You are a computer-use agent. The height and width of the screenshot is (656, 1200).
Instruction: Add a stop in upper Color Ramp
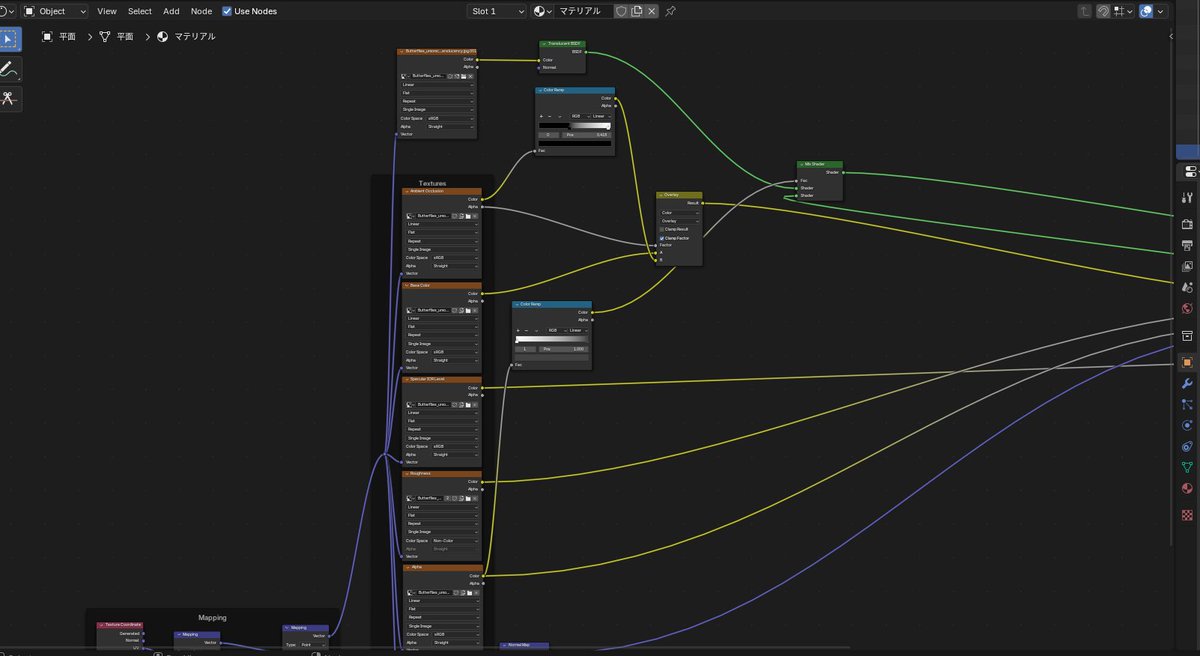541,115
